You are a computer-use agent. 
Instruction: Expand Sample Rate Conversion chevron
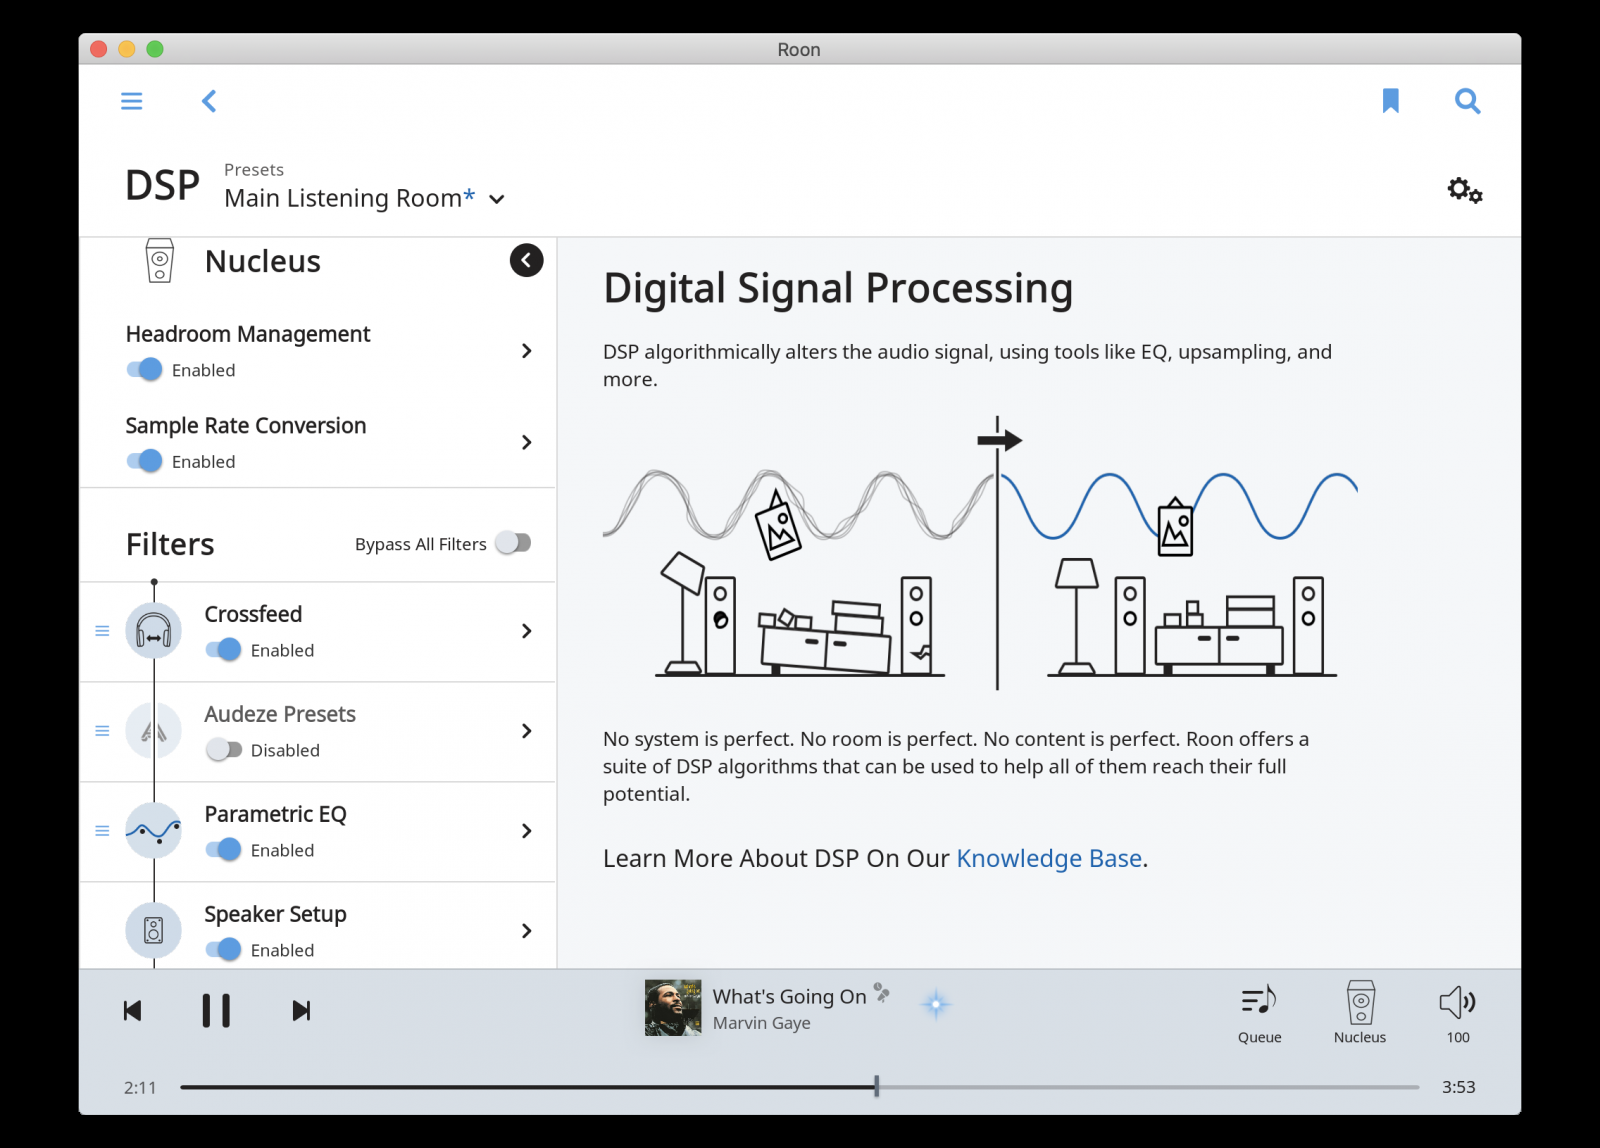(x=526, y=442)
